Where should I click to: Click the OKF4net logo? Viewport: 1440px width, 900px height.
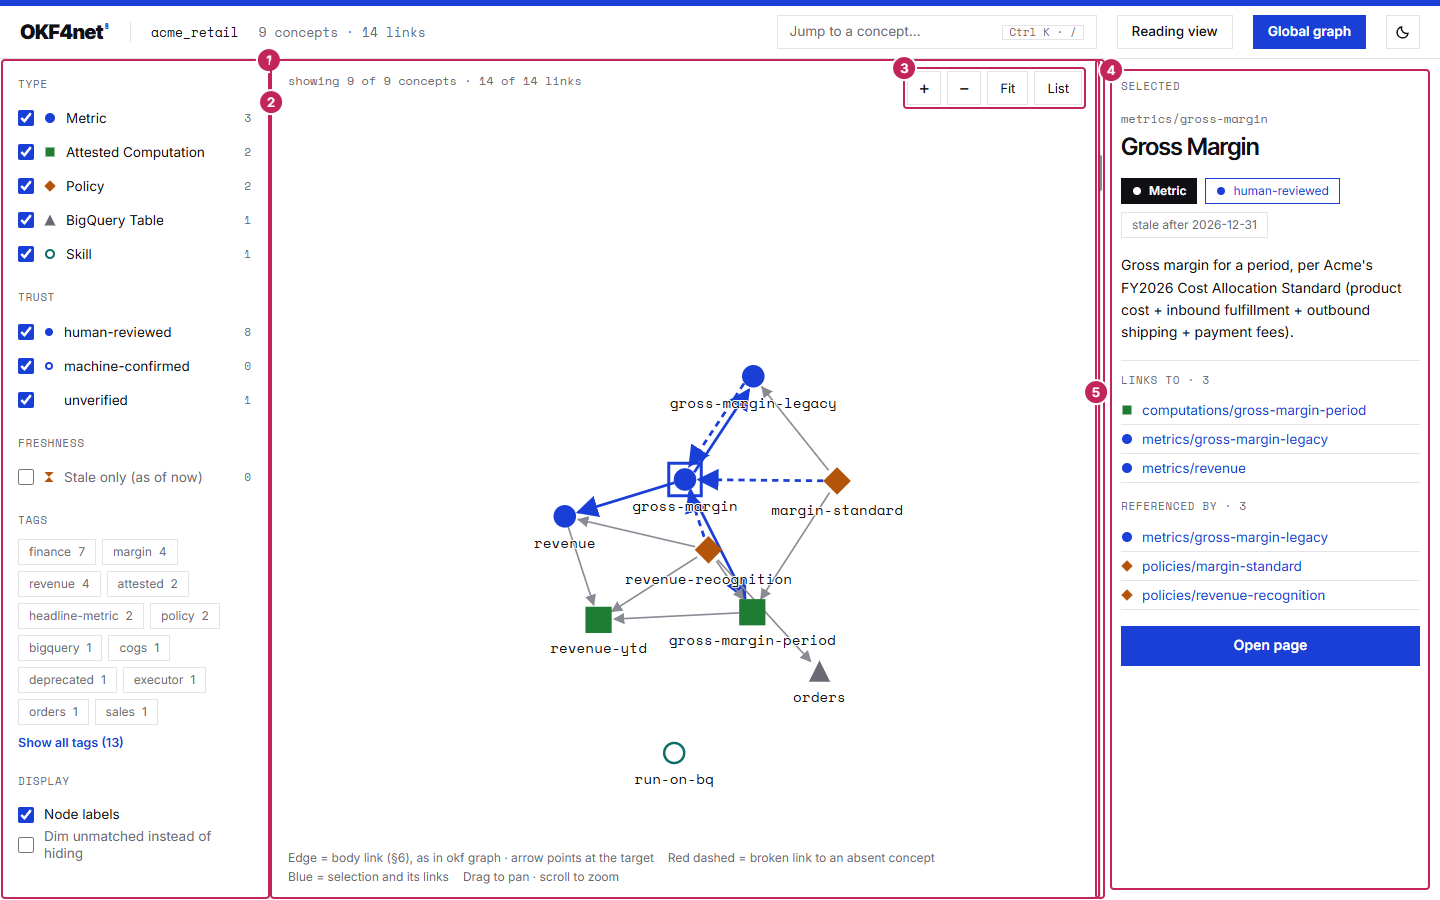(64, 32)
